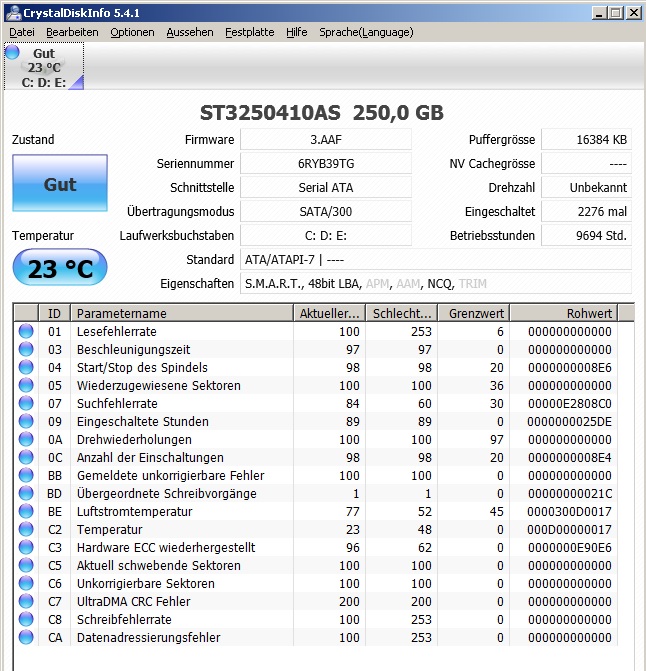Select raw value 0000000025DE
The image size is (646, 671).
point(569,422)
